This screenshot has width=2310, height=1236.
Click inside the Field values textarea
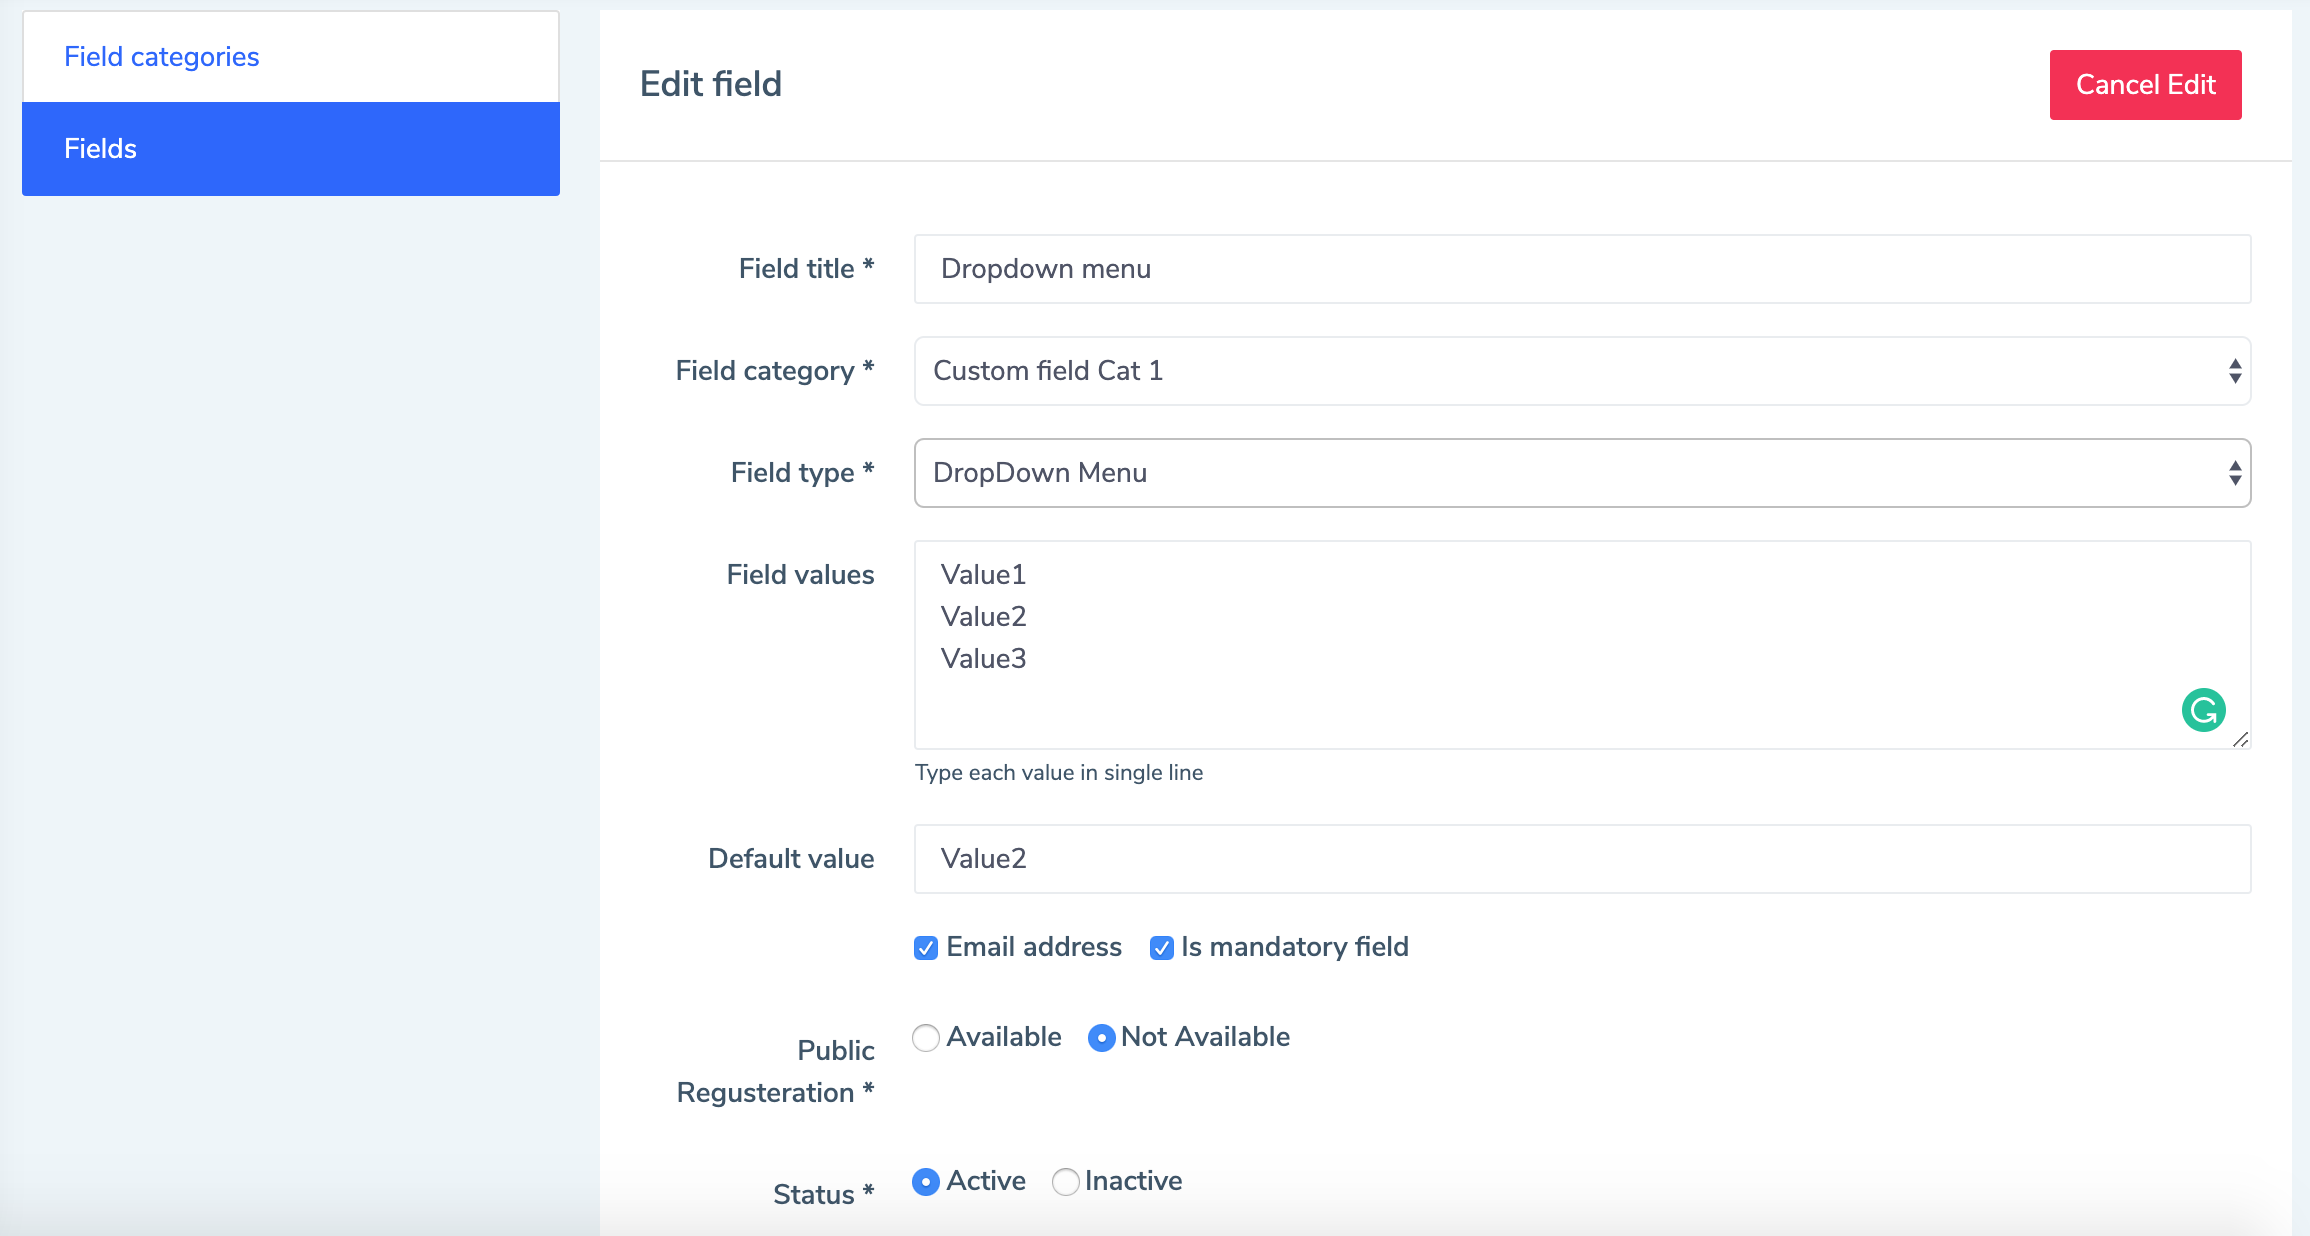coord(1582,645)
